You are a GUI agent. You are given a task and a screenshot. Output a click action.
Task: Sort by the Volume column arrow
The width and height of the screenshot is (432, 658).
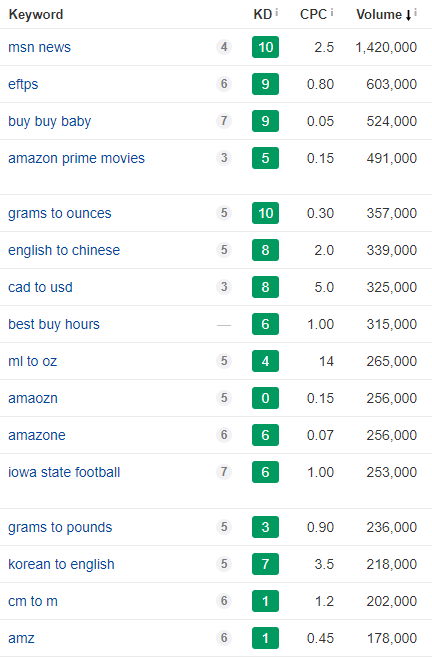click(x=408, y=16)
